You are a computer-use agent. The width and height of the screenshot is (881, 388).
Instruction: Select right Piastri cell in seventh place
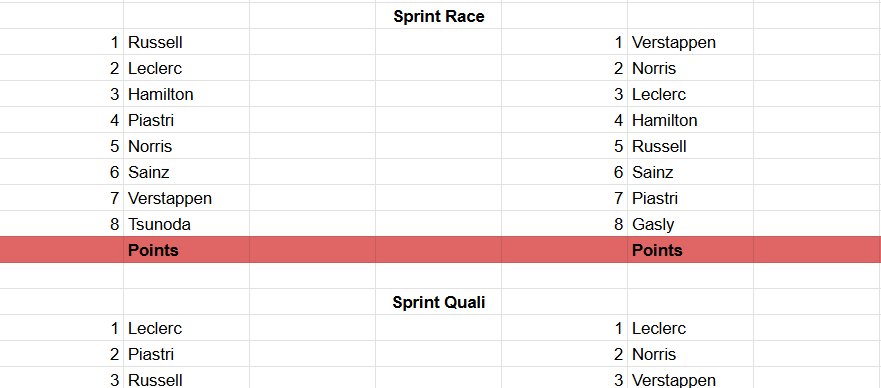(x=691, y=198)
